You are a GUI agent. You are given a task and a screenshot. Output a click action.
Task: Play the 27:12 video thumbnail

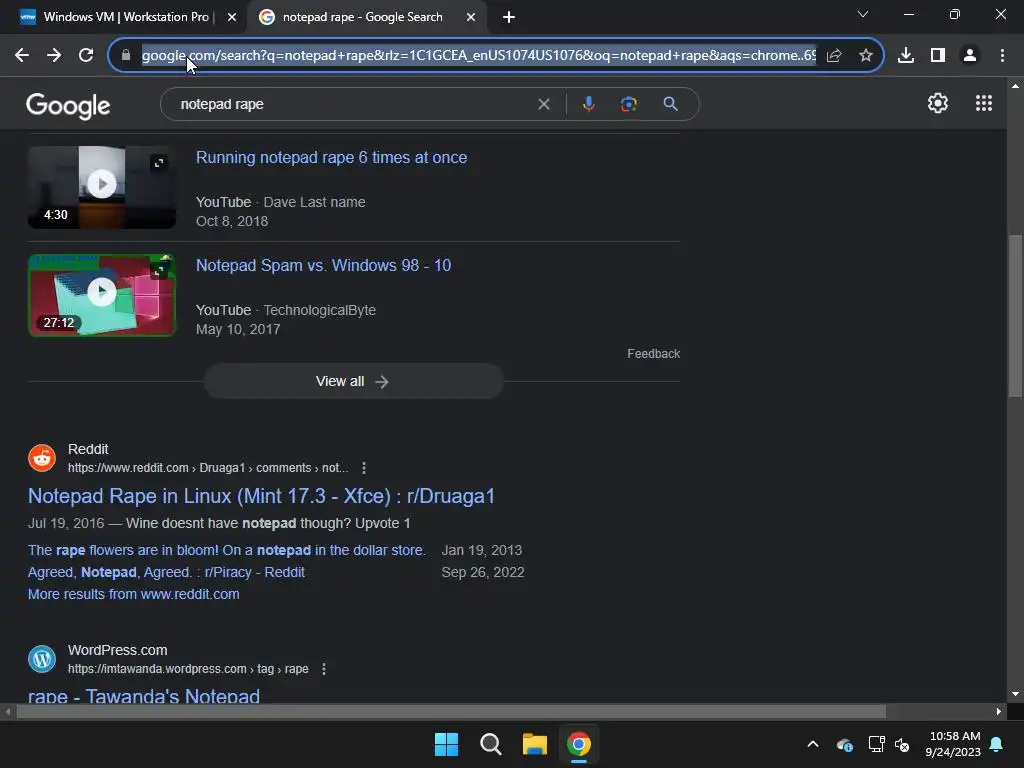click(102, 292)
